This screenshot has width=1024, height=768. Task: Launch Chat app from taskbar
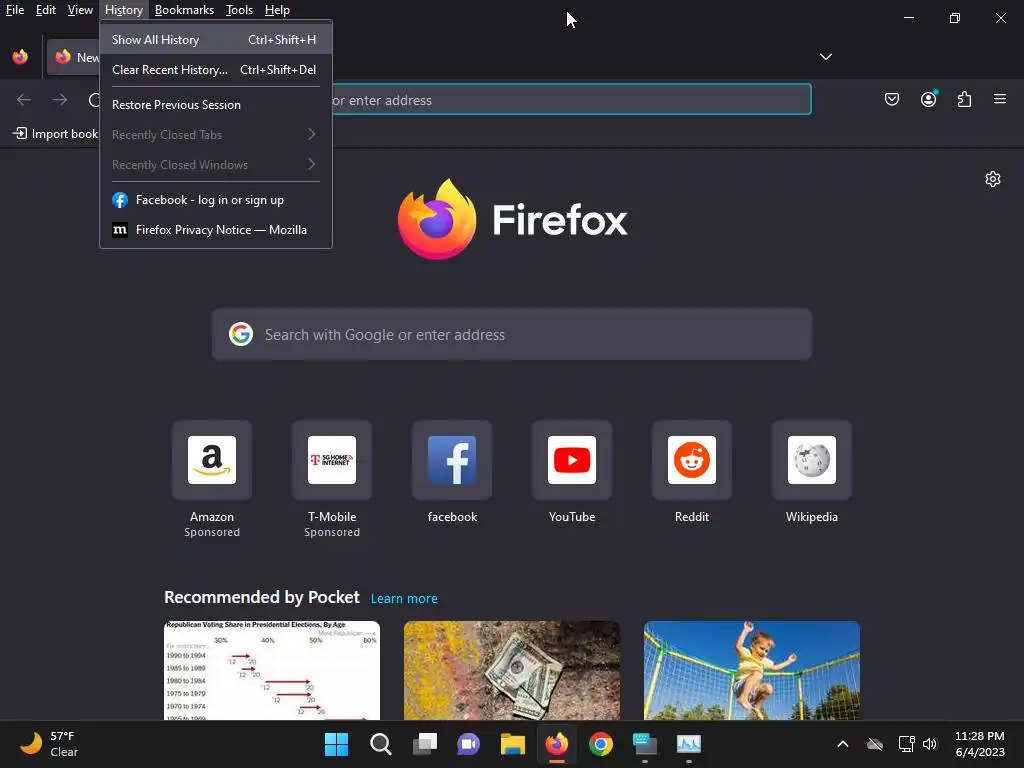(468, 744)
